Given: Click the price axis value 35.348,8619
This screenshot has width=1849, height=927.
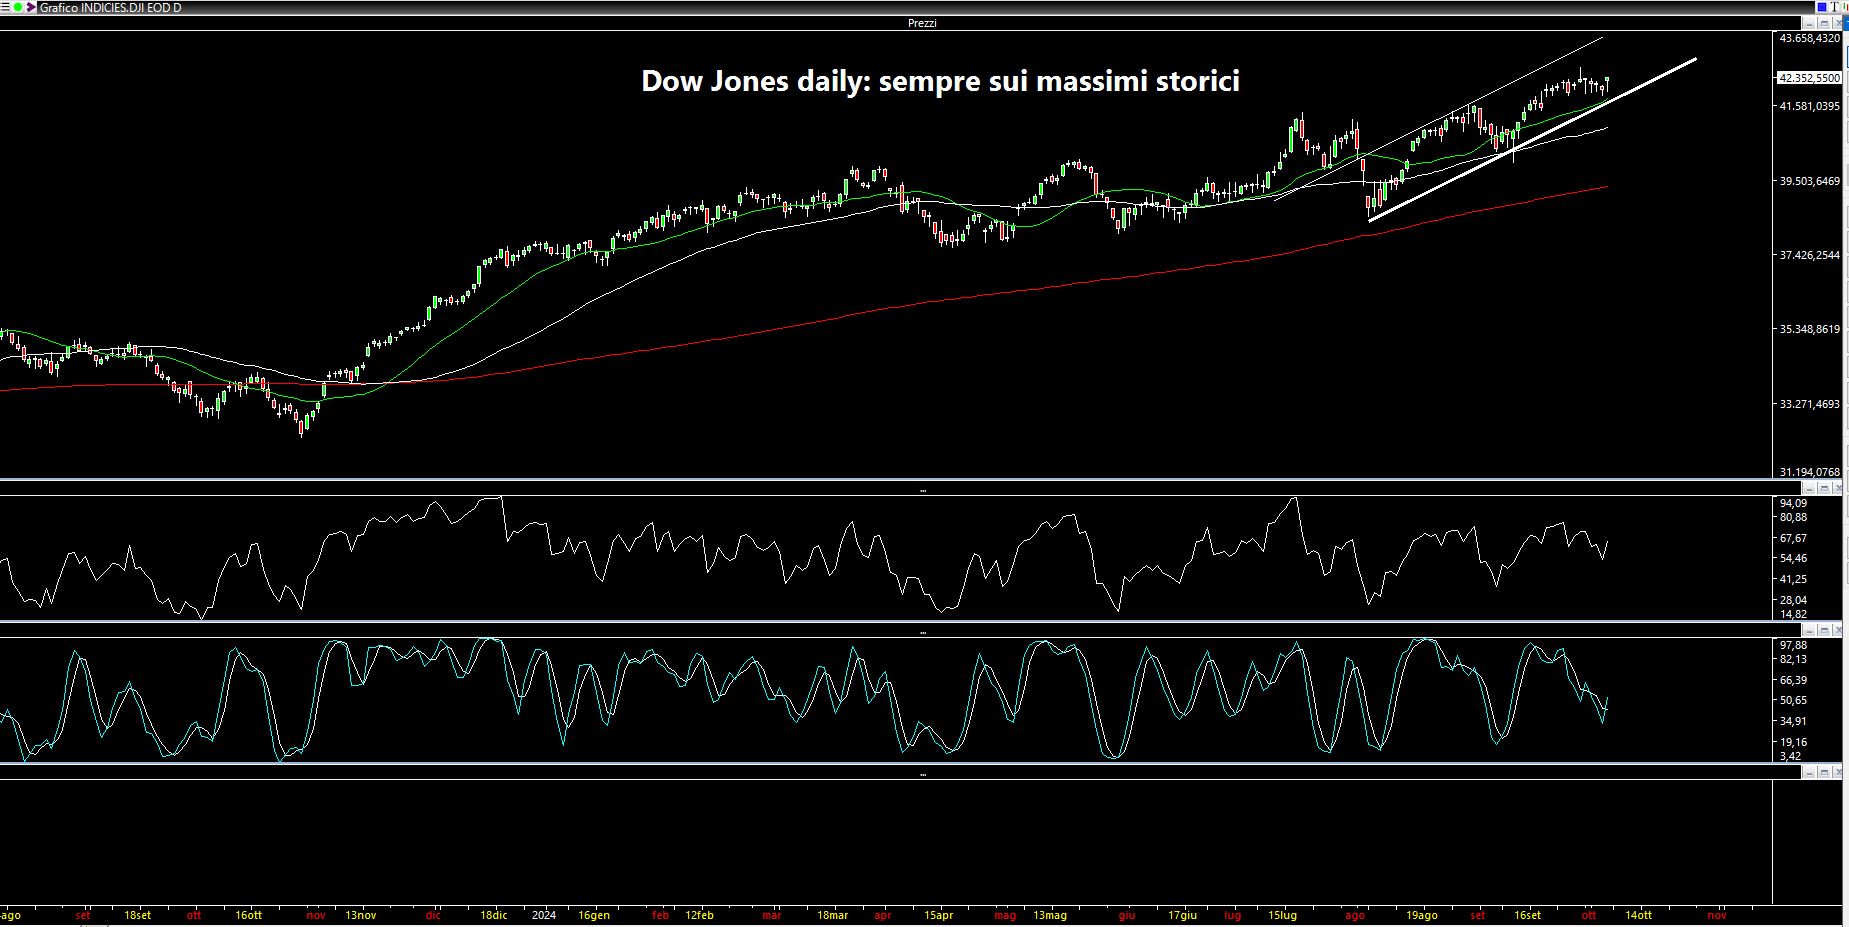Looking at the screenshot, I should (1810, 329).
